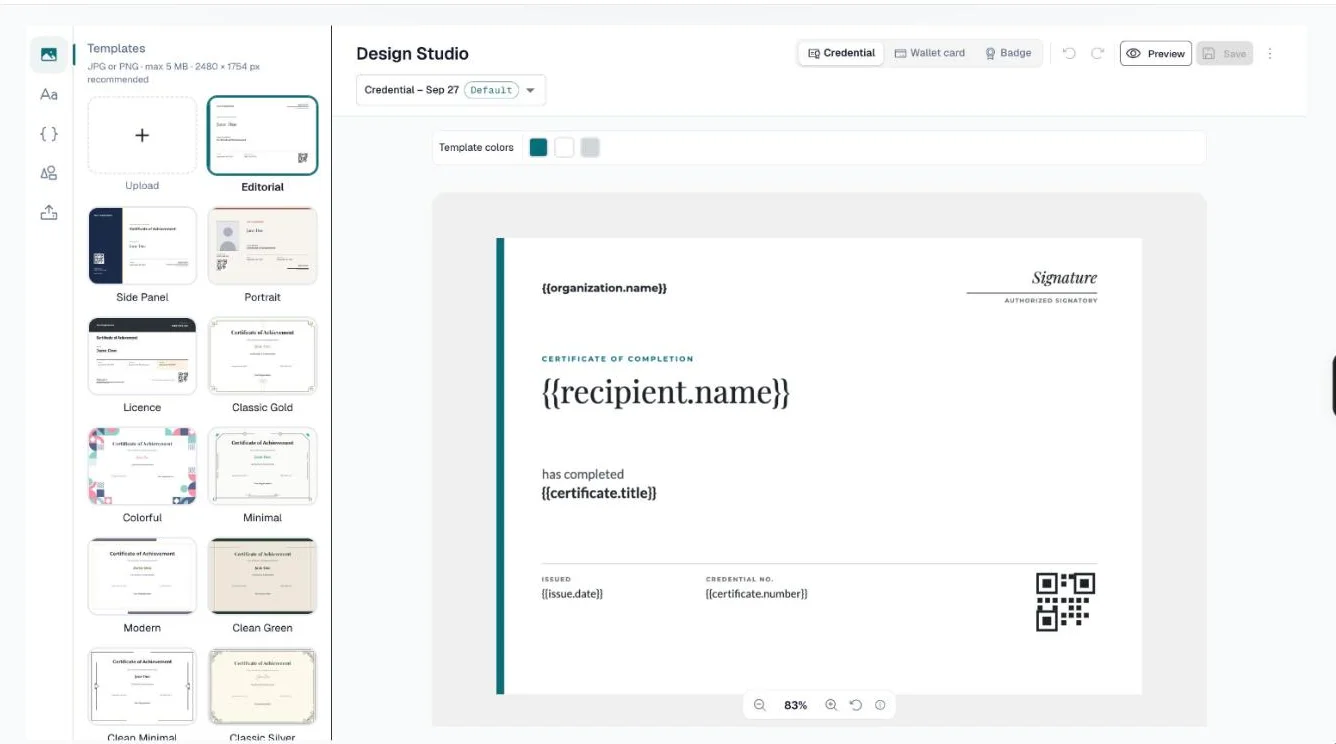
Task: Reset the canvas zoom level
Action: click(856, 705)
